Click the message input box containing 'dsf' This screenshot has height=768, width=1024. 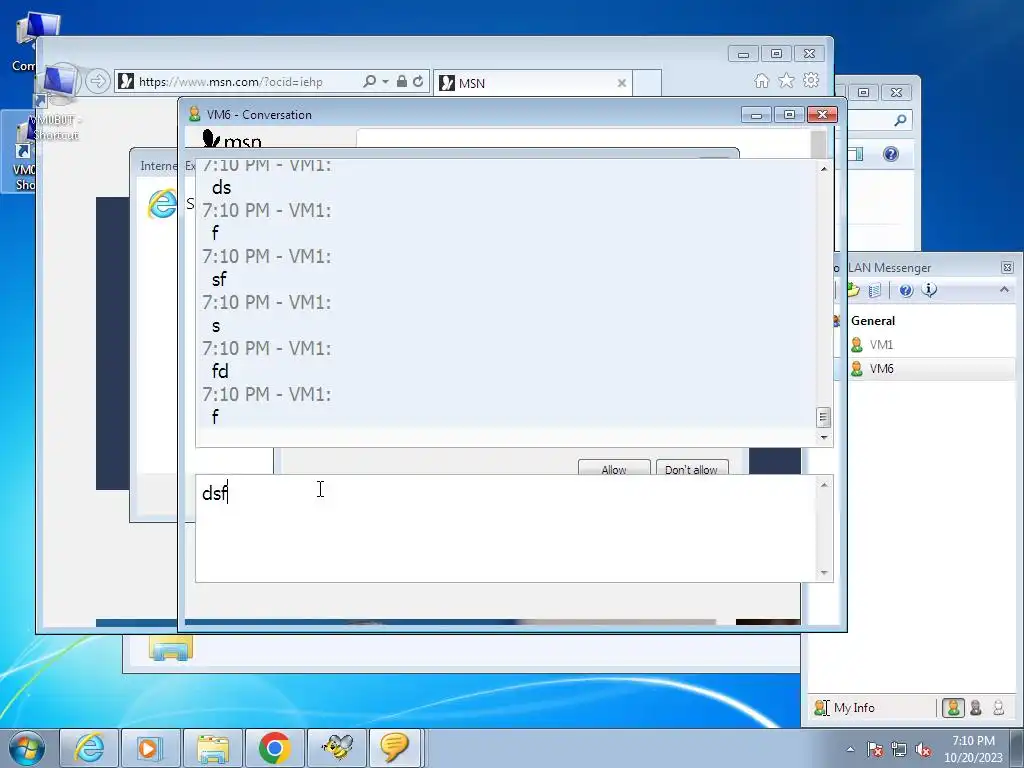pos(505,528)
